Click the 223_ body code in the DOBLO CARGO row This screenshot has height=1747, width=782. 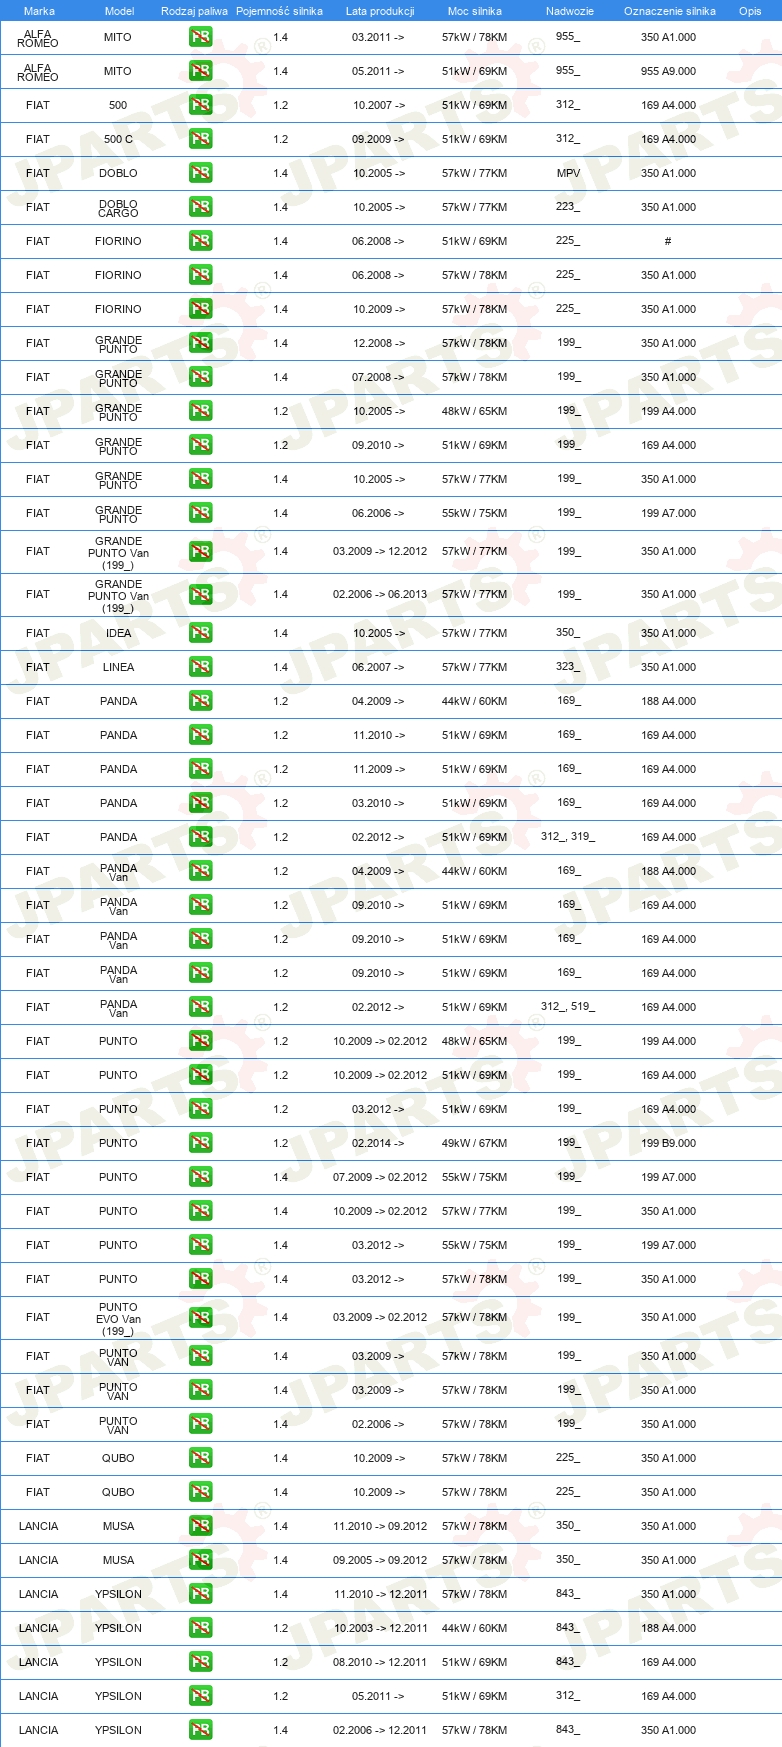click(568, 207)
